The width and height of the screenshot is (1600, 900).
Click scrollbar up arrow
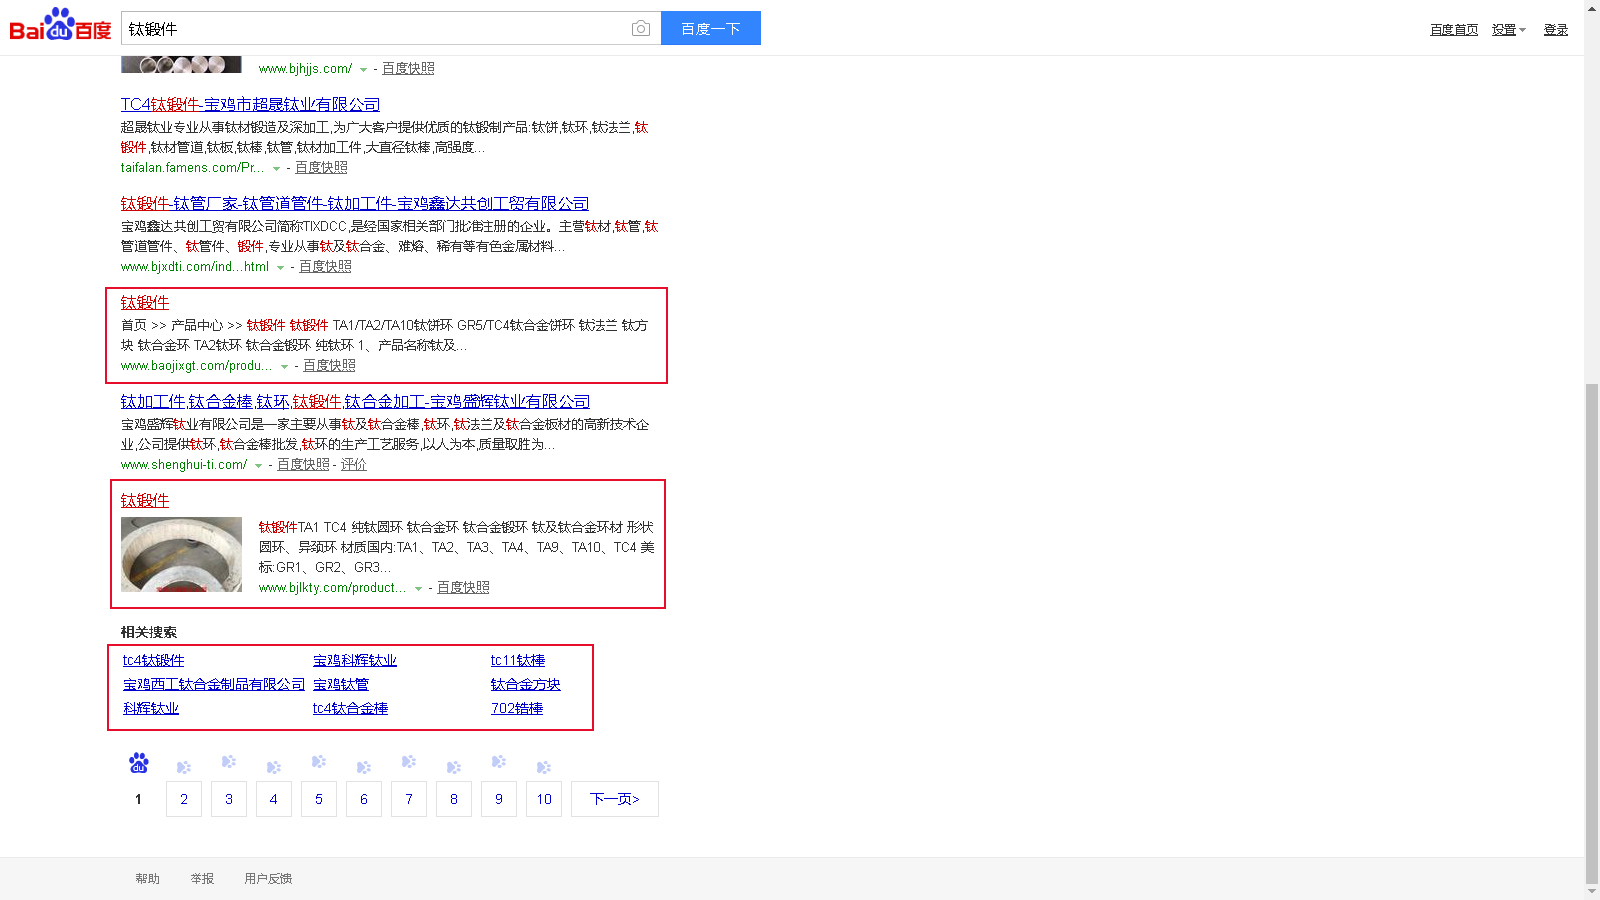[1592, 8]
